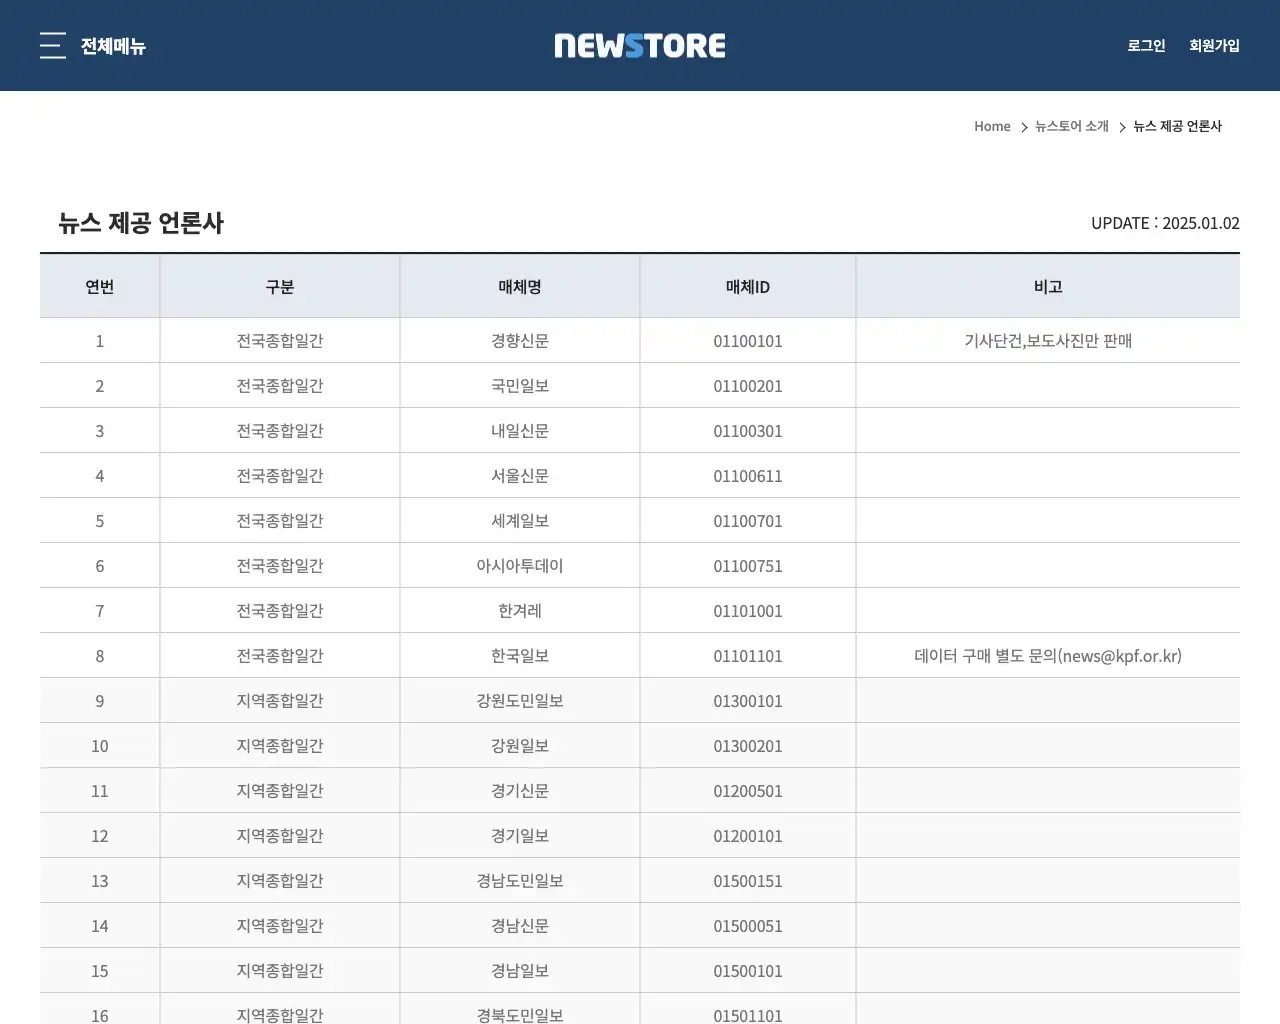Viewport: 1280px width, 1024px height.
Task: Click media ID 01100101
Action: pyautogui.click(x=748, y=341)
